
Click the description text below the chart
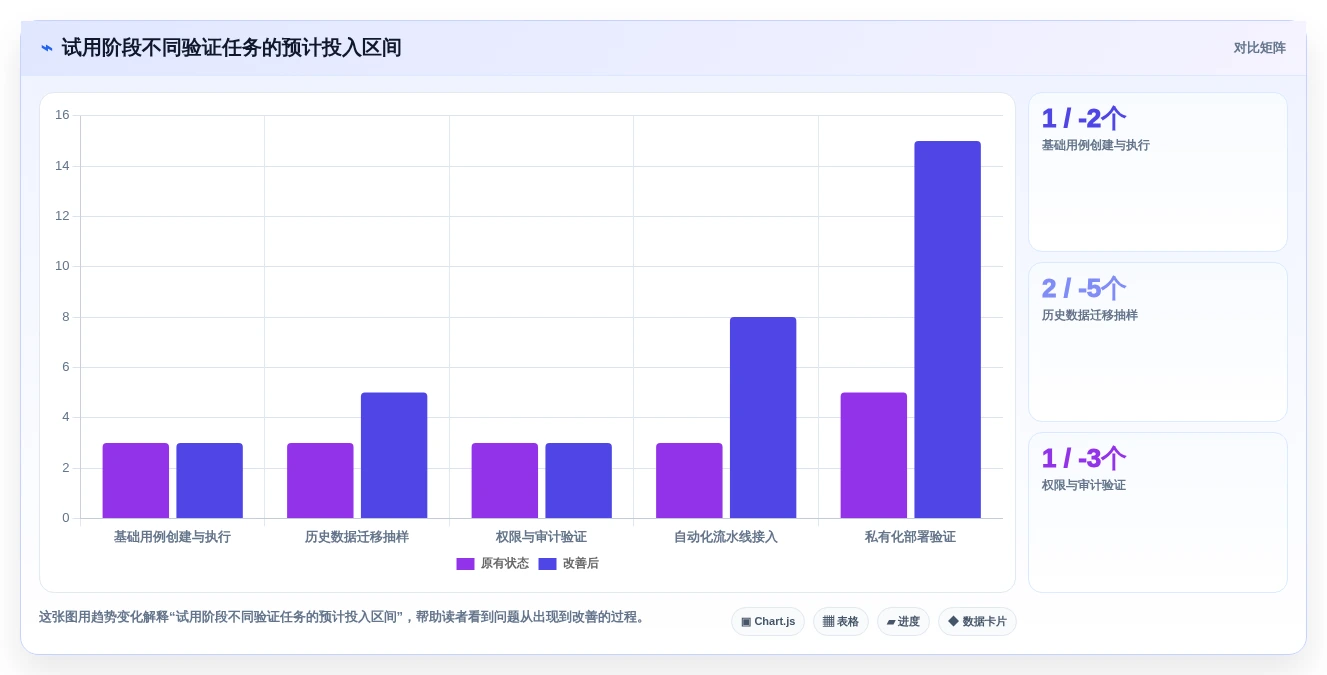(344, 617)
